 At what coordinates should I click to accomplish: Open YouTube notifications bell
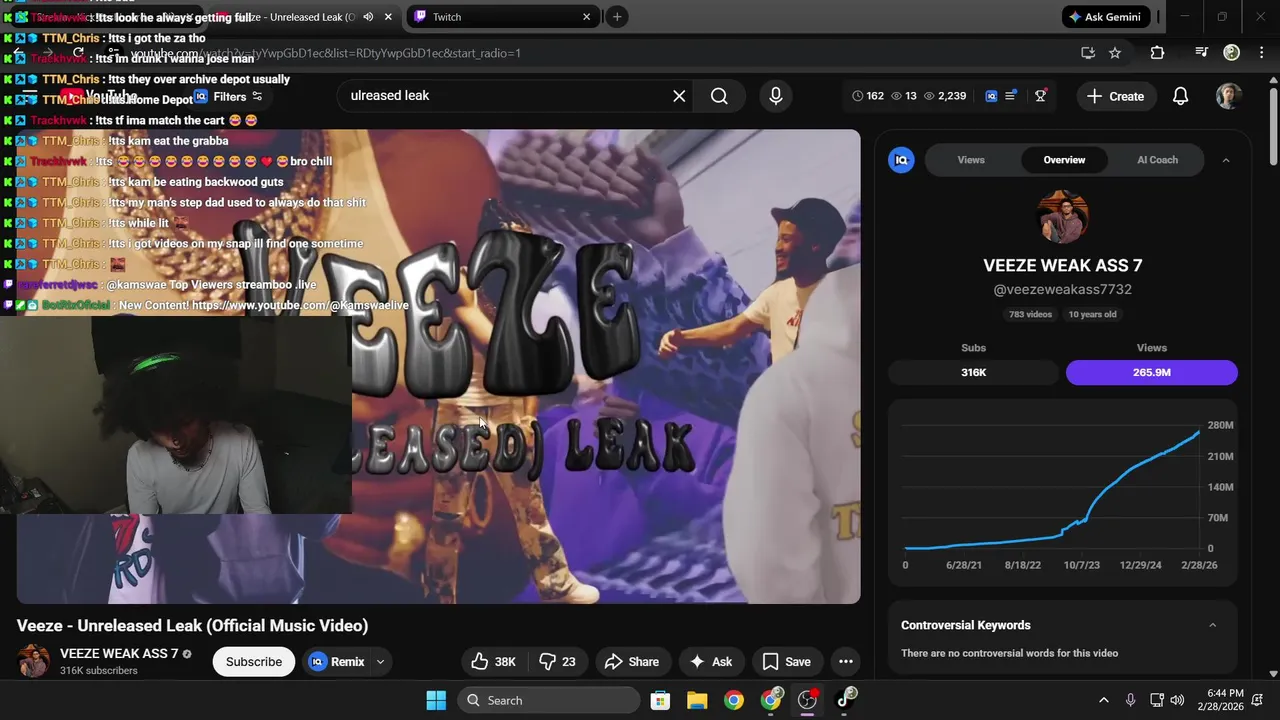(1180, 96)
